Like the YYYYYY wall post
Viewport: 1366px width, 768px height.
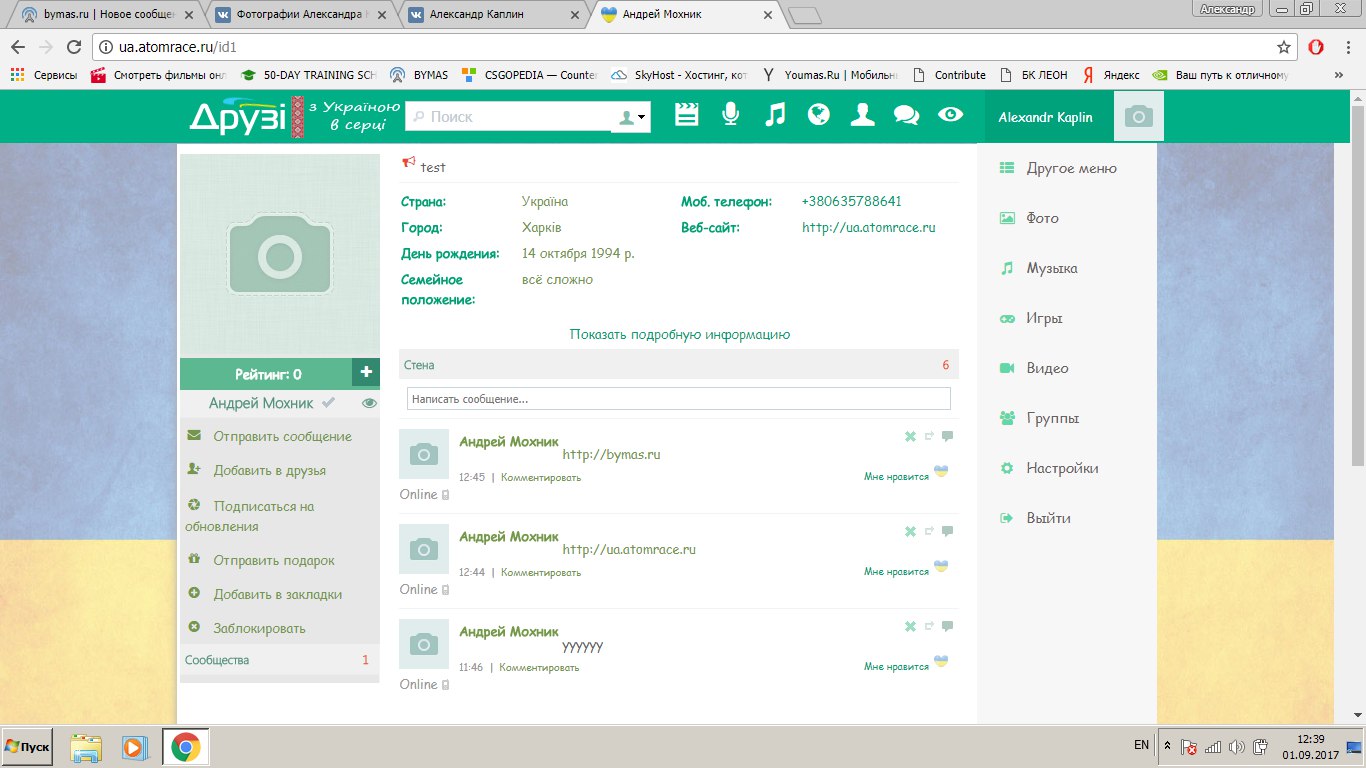point(896,667)
